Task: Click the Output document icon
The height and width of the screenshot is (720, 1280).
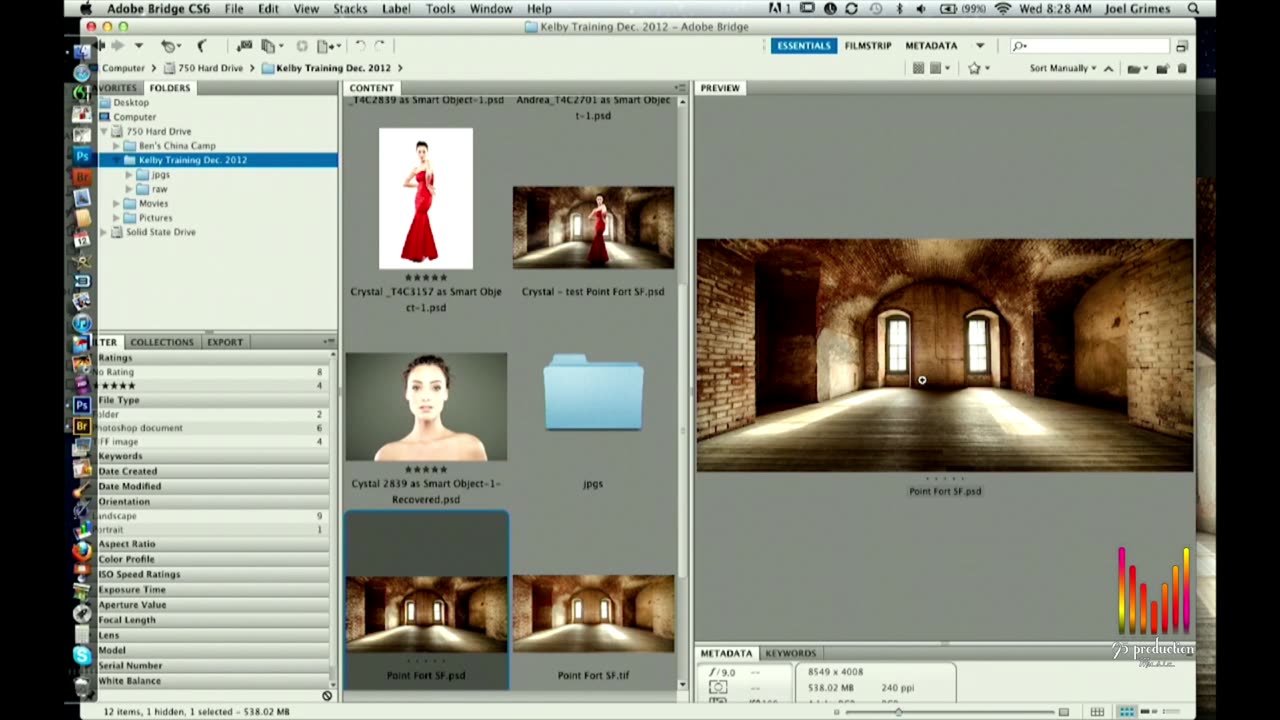Action: [x=326, y=46]
